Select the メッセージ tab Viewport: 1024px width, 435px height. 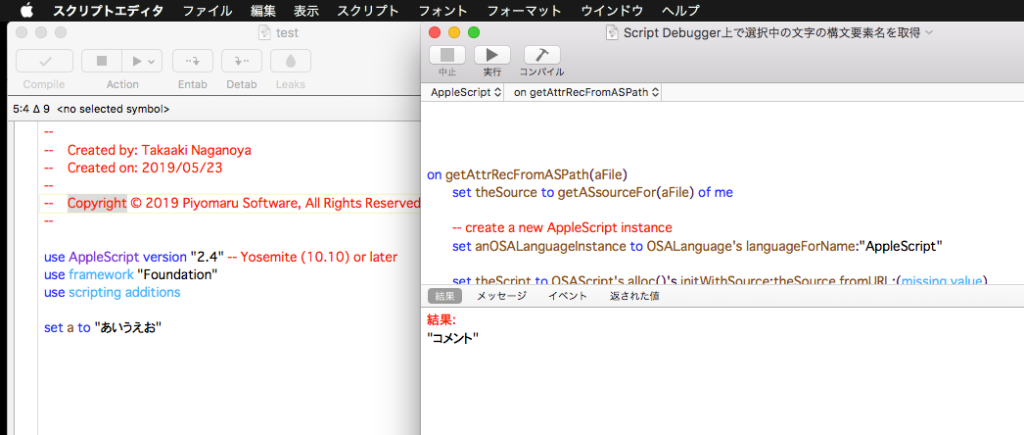point(502,296)
